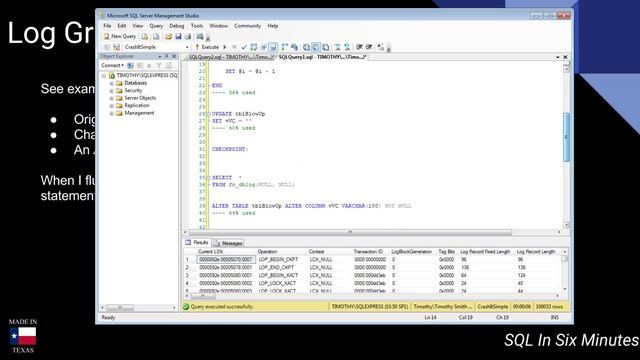Close the Object Explorer panel
The height and width of the screenshot is (360, 640).
[x=174, y=56]
